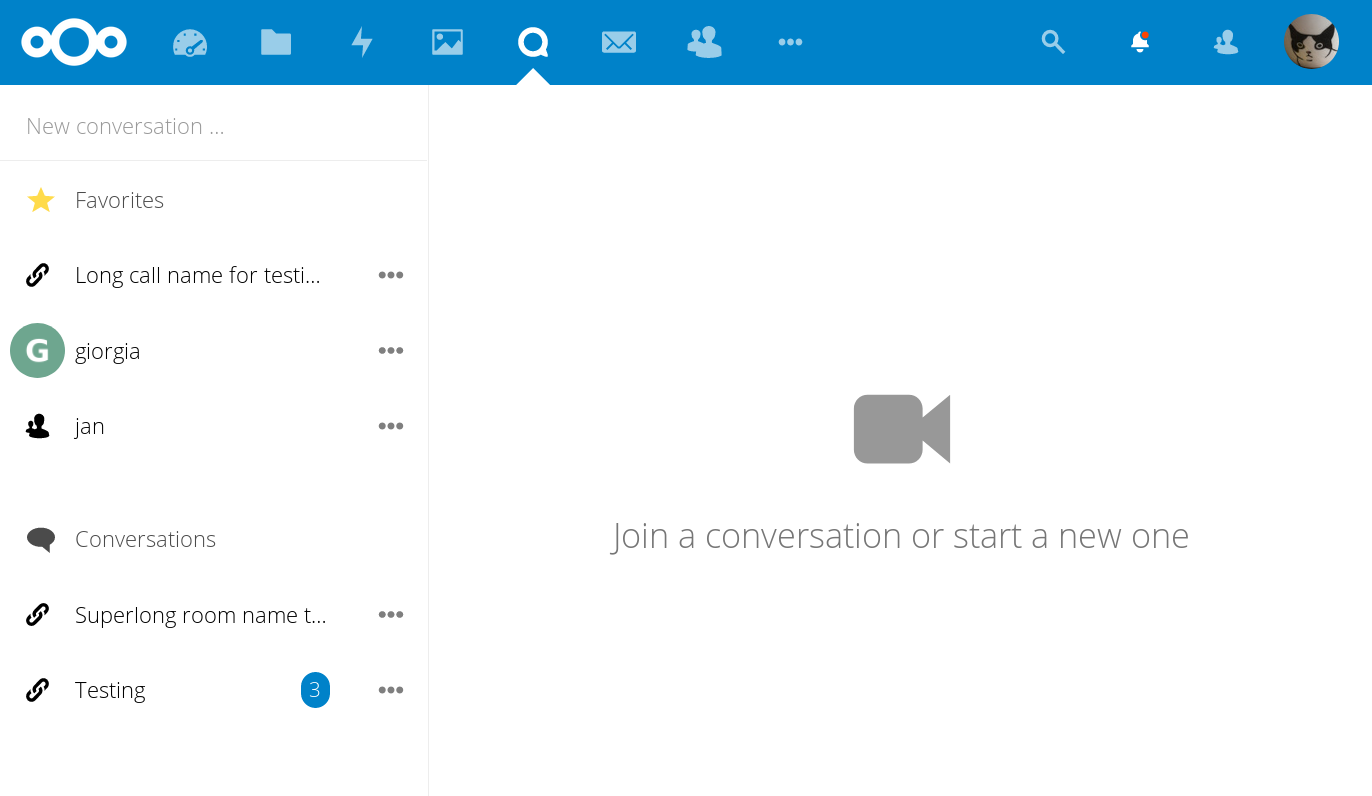Open contacts menu icon next to the bell
This screenshot has width=1372, height=796.
(1226, 42)
